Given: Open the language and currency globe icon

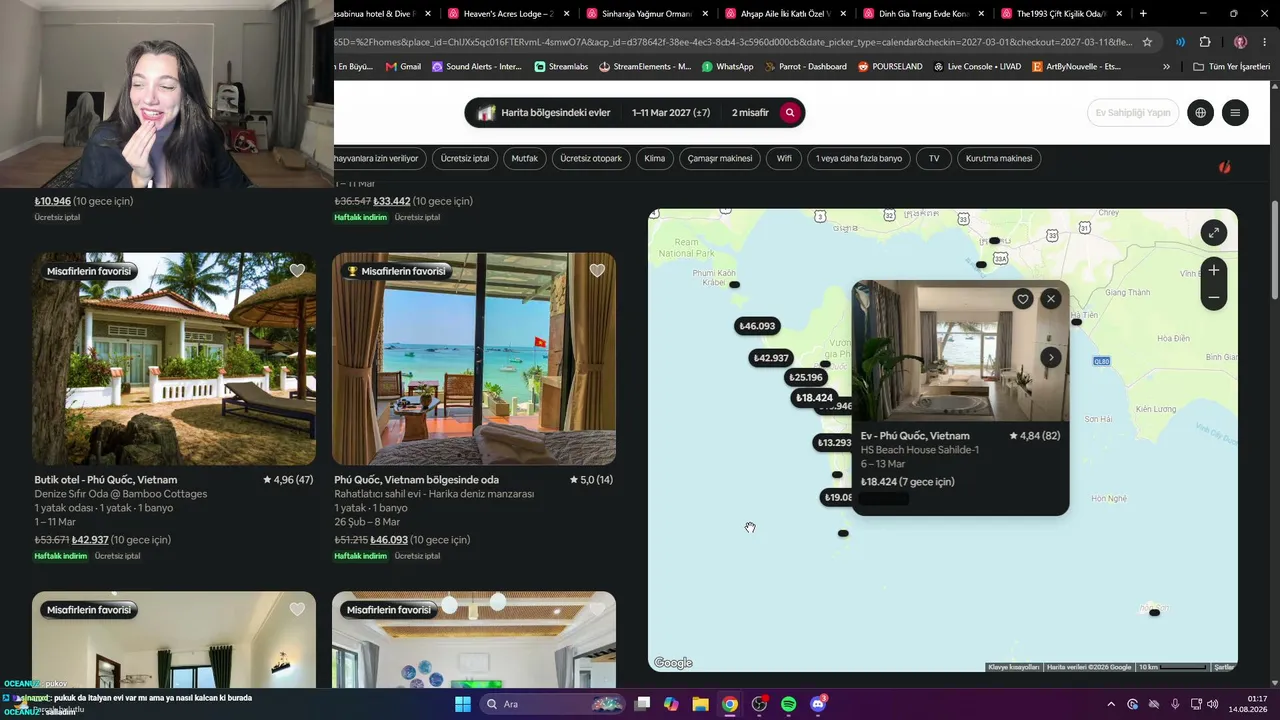Looking at the screenshot, I should [x=1201, y=113].
